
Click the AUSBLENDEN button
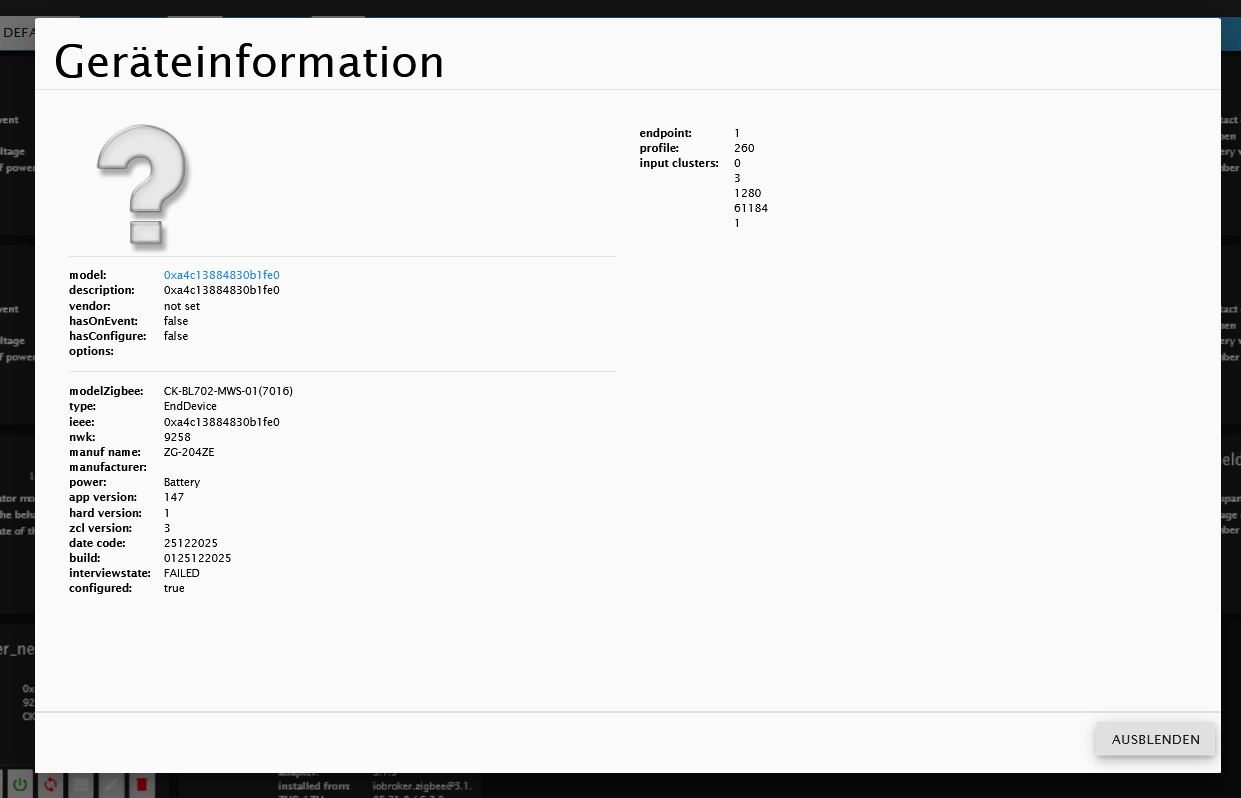click(x=1155, y=739)
